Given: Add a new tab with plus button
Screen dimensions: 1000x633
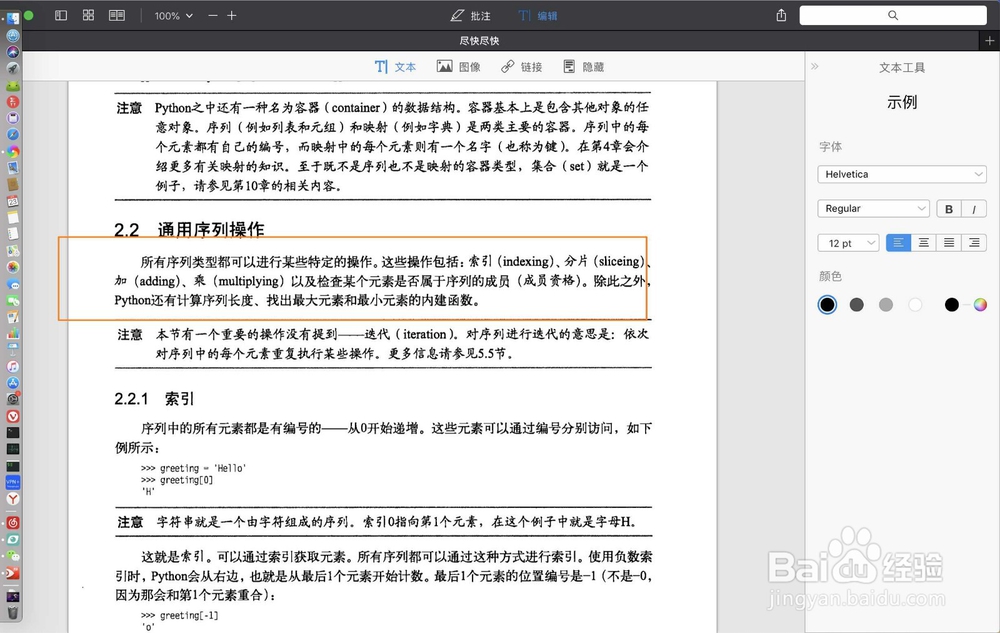Looking at the screenshot, I should (989, 41).
